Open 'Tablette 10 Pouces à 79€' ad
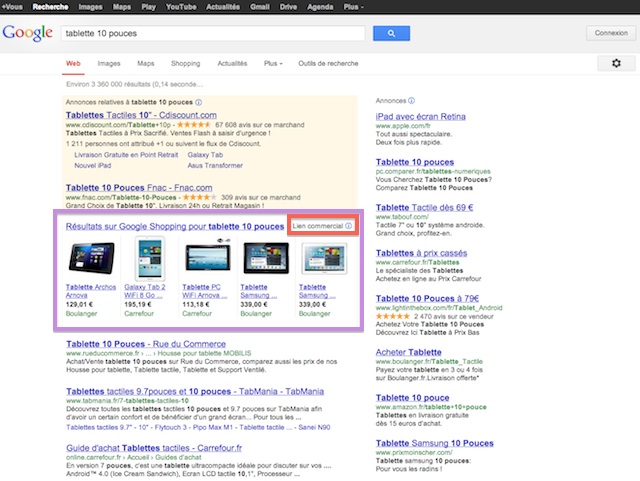Screen dimensions: 640x481 [x=427, y=298]
